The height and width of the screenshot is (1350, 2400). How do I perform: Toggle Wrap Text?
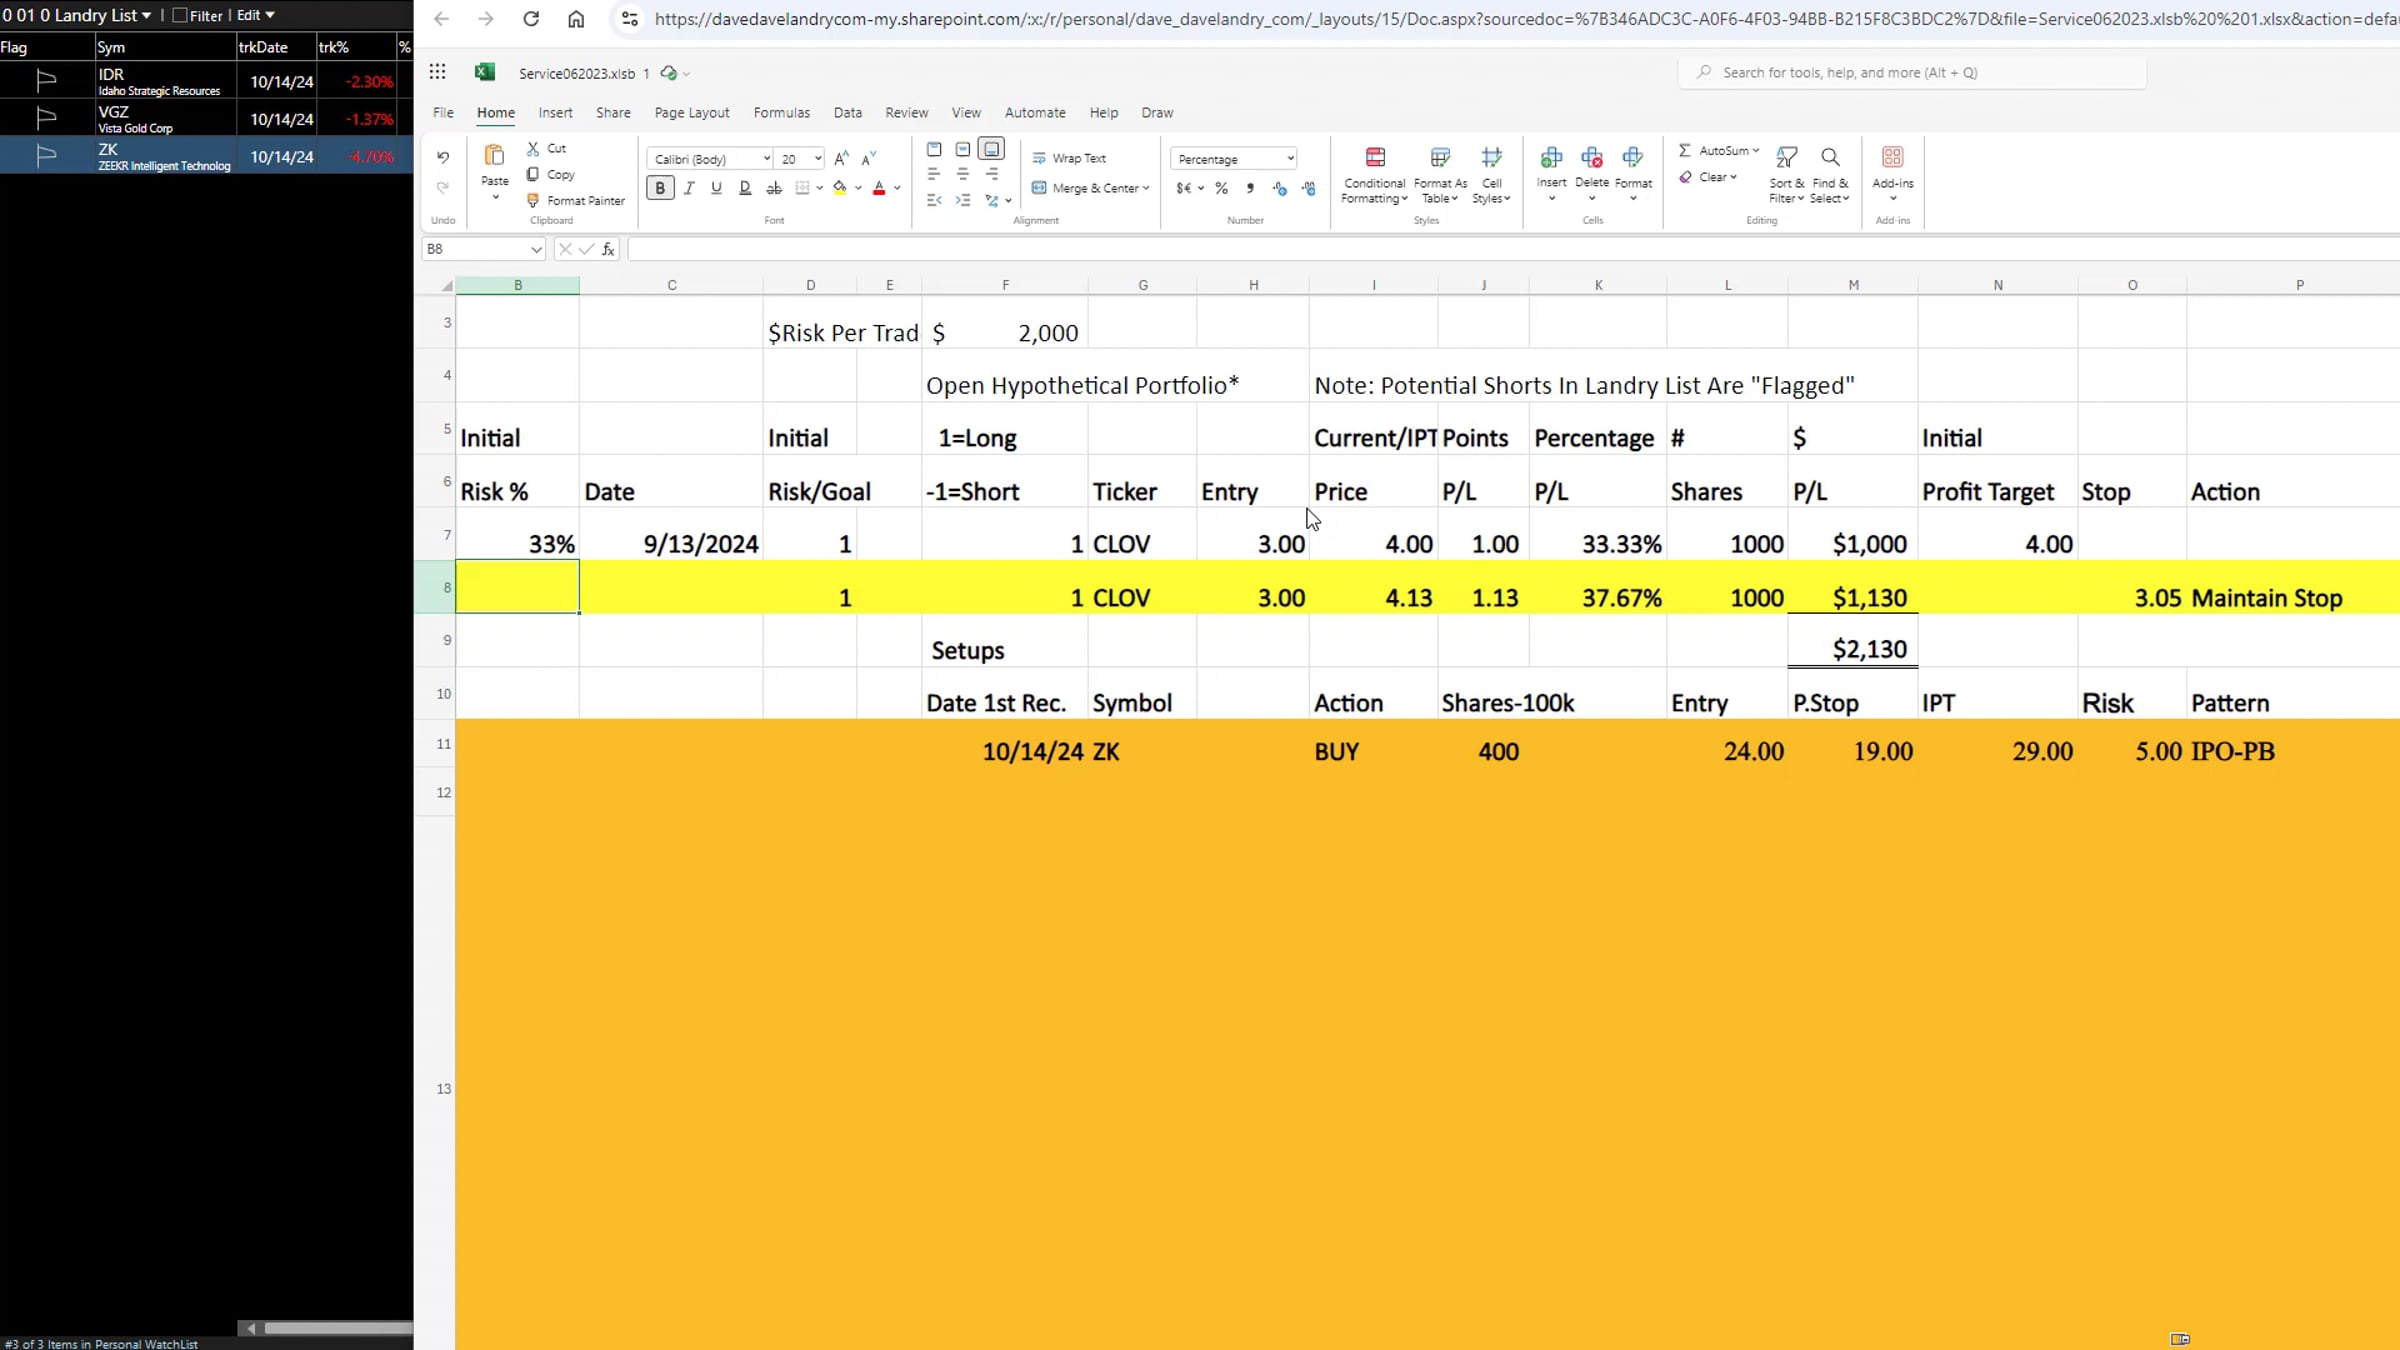coord(1069,158)
